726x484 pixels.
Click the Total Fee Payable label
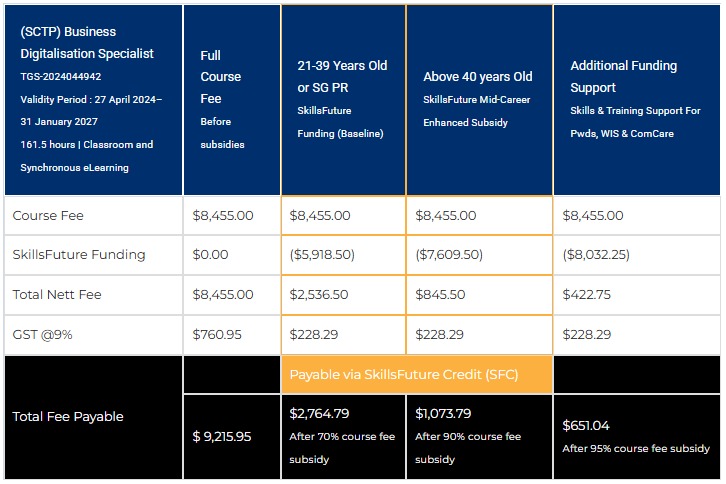(x=68, y=416)
